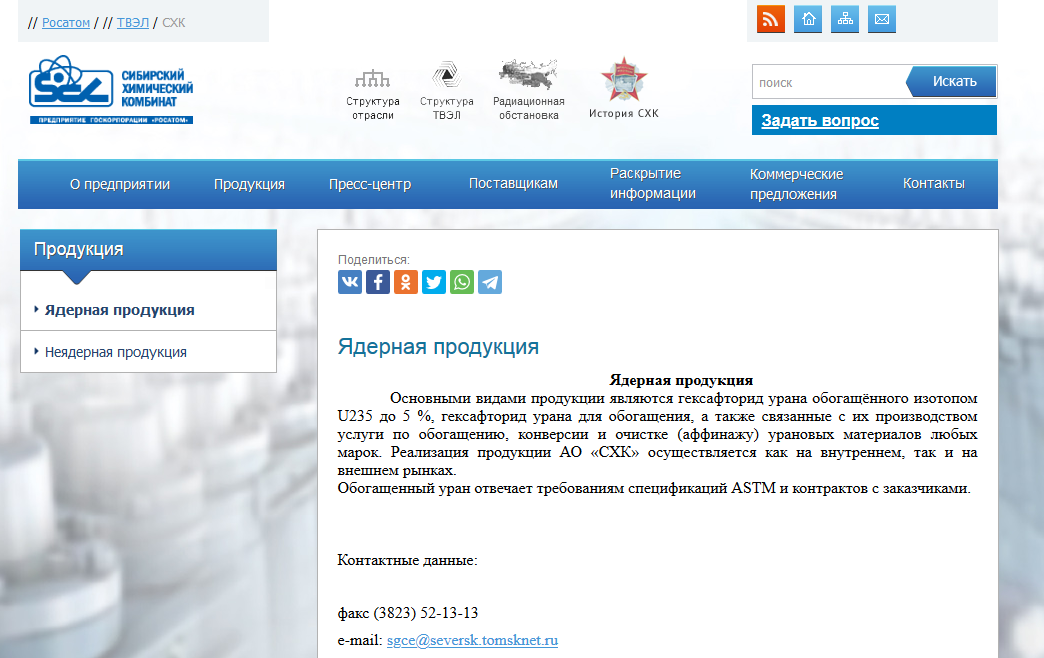The image size is (1044, 658).
Task: Open О предприятии menu
Action: tap(120, 184)
